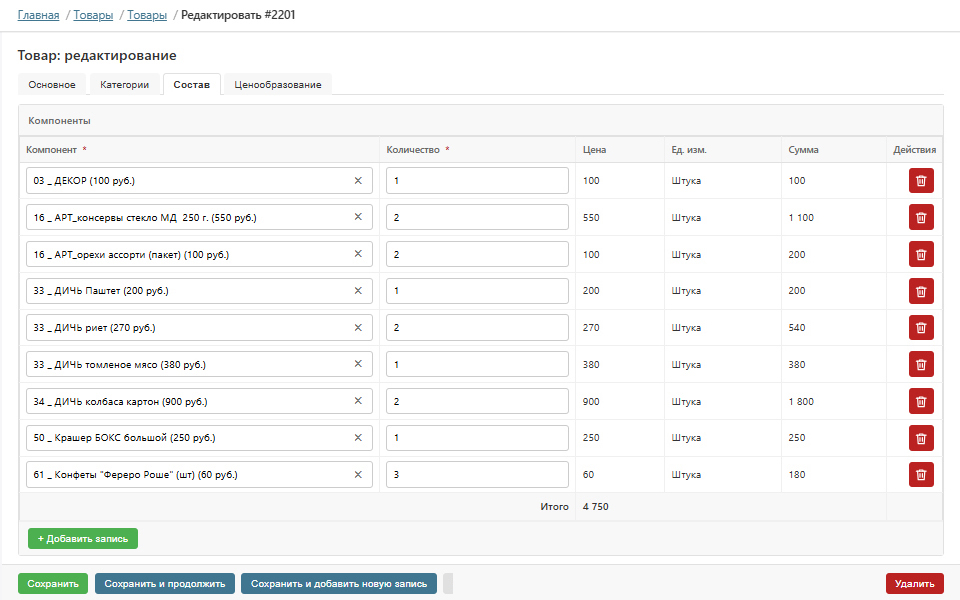This screenshot has width=960, height=600.
Task: Remove the ДИЧЬ Паштет row with trash icon
Action: (x=921, y=291)
